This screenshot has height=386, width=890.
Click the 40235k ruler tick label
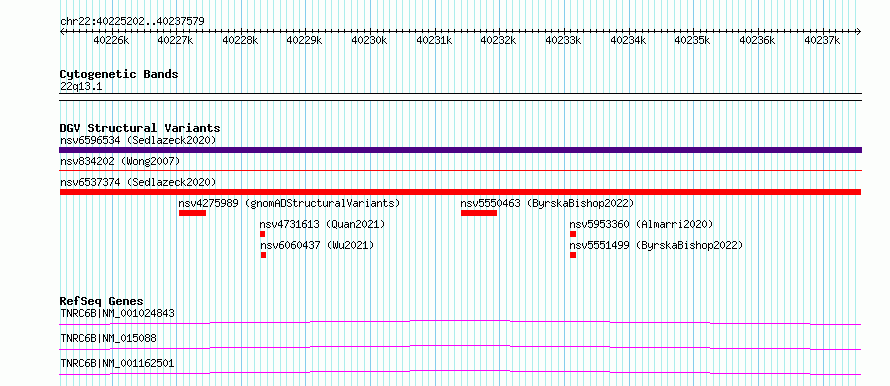click(692, 40)
